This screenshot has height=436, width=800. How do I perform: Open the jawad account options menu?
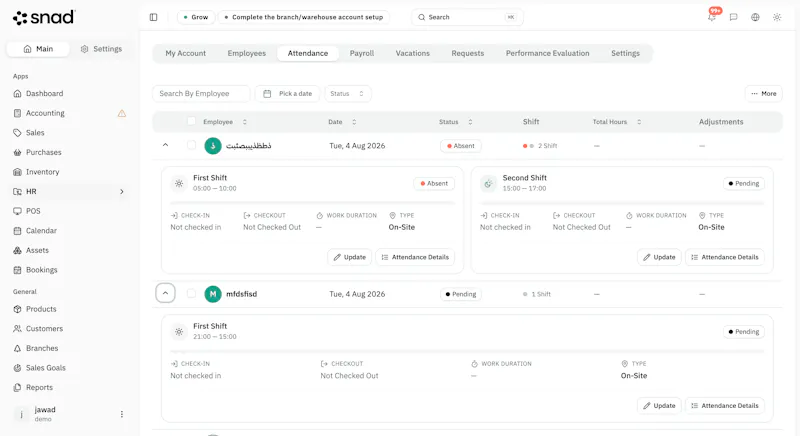(x=121, y=414)
